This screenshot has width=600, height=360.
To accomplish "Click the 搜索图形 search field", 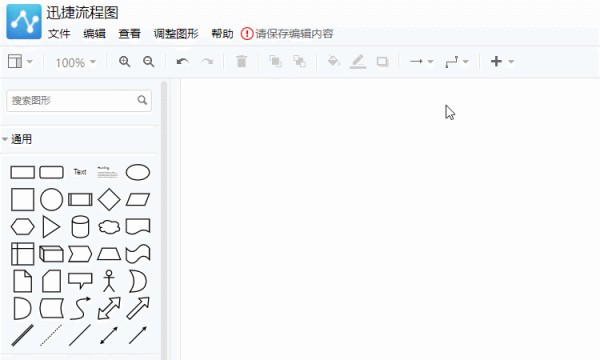I will pos(79,101).
